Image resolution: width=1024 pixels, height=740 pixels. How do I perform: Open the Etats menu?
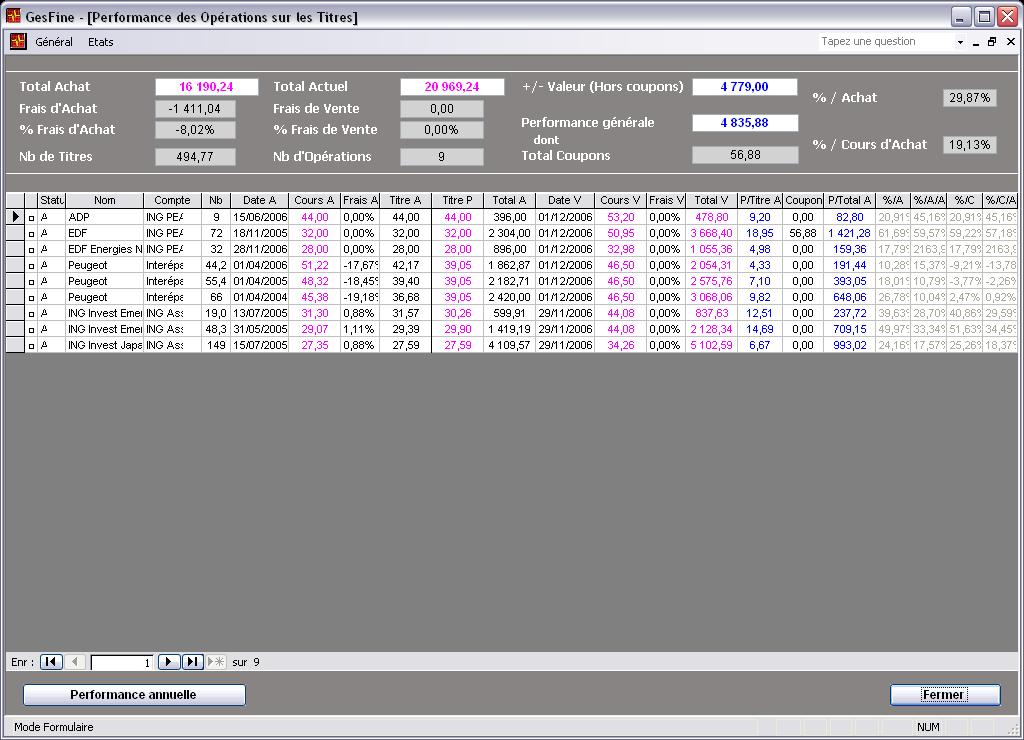tap(101, 42)
